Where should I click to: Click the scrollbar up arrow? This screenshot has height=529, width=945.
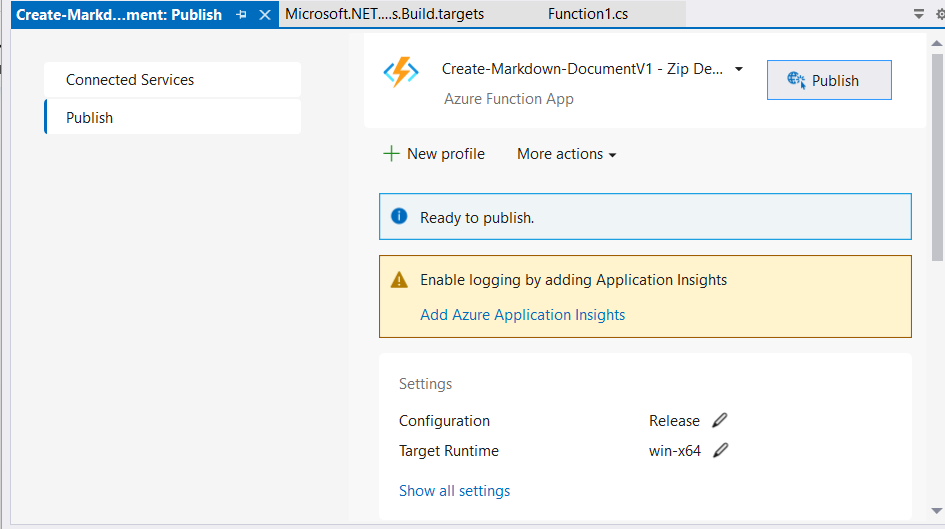[937, 43]
